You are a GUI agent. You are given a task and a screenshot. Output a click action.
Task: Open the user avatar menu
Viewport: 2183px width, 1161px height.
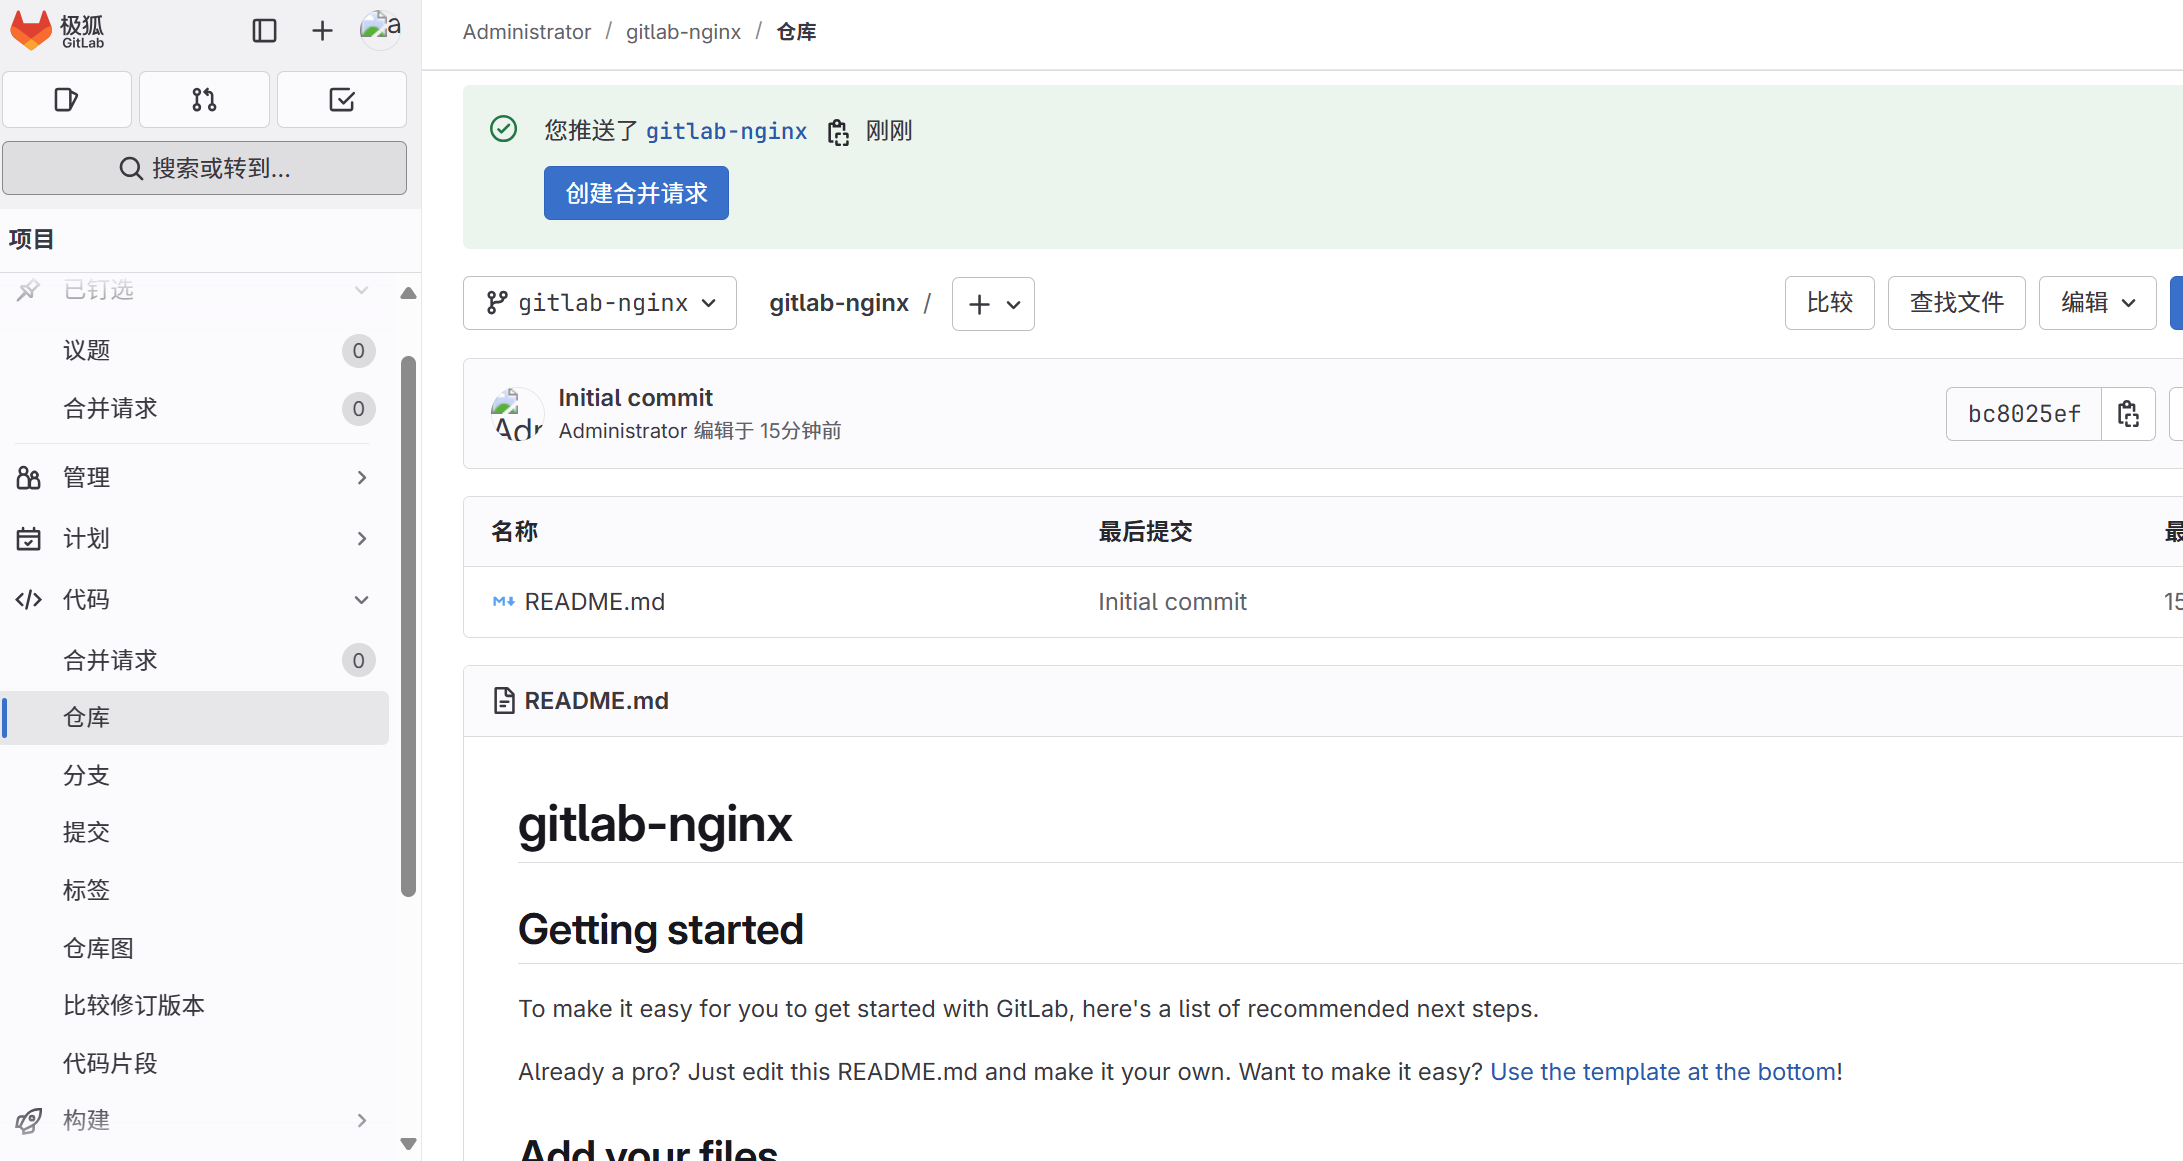tap(381, 30)
